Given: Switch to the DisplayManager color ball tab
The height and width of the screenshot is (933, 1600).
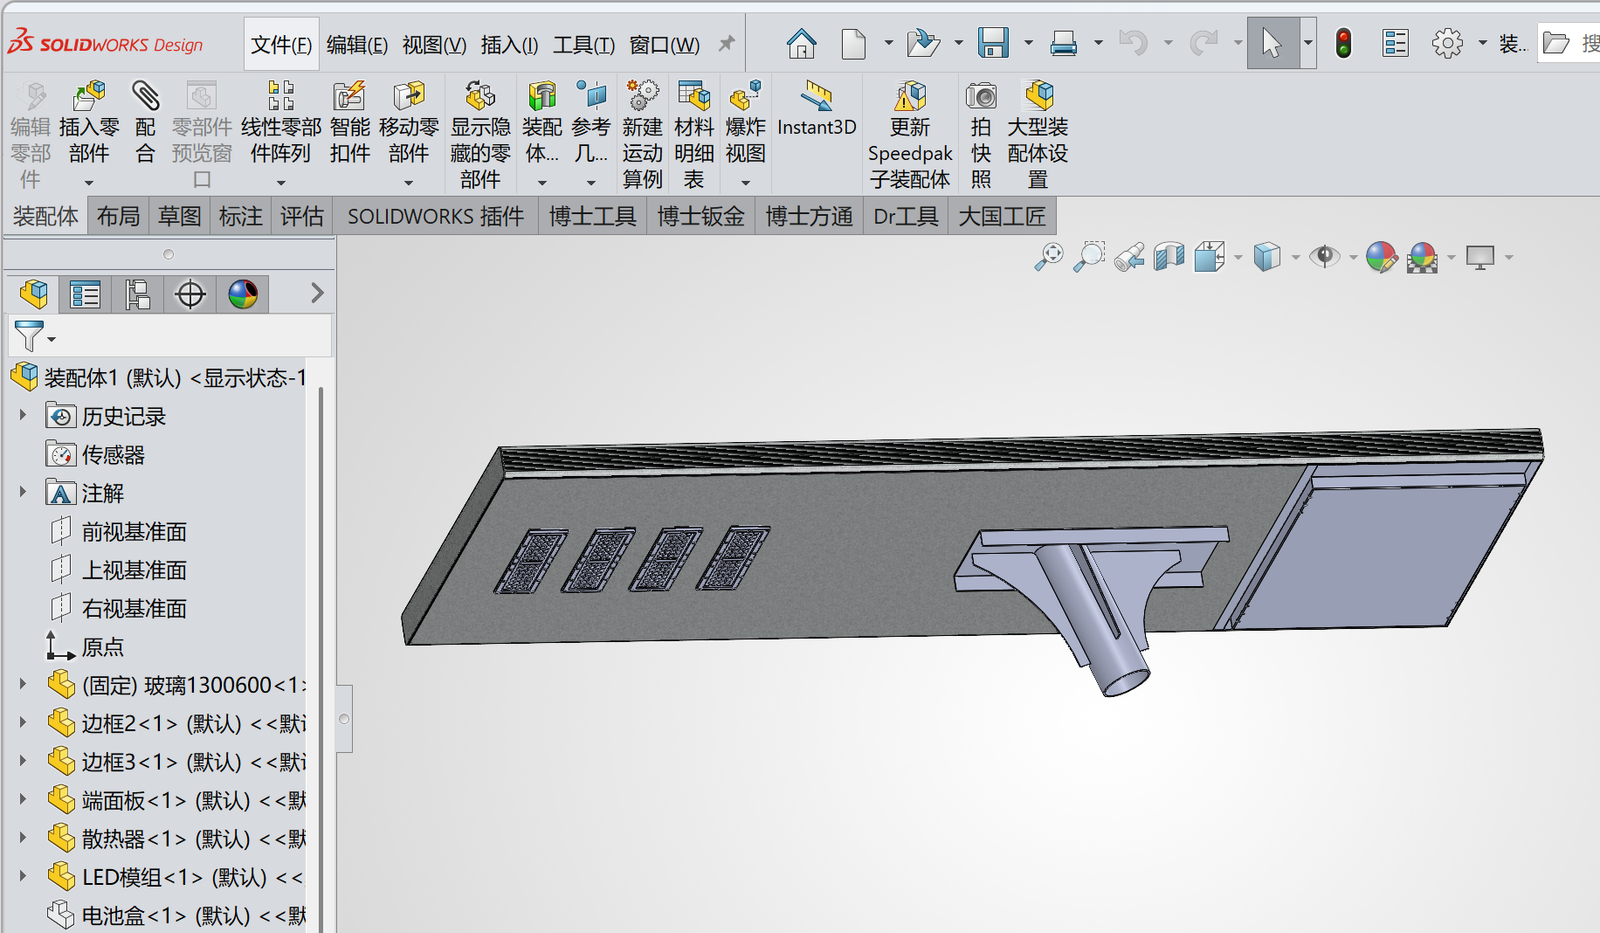Looking at the screenshot, I should tap(243, 294).
